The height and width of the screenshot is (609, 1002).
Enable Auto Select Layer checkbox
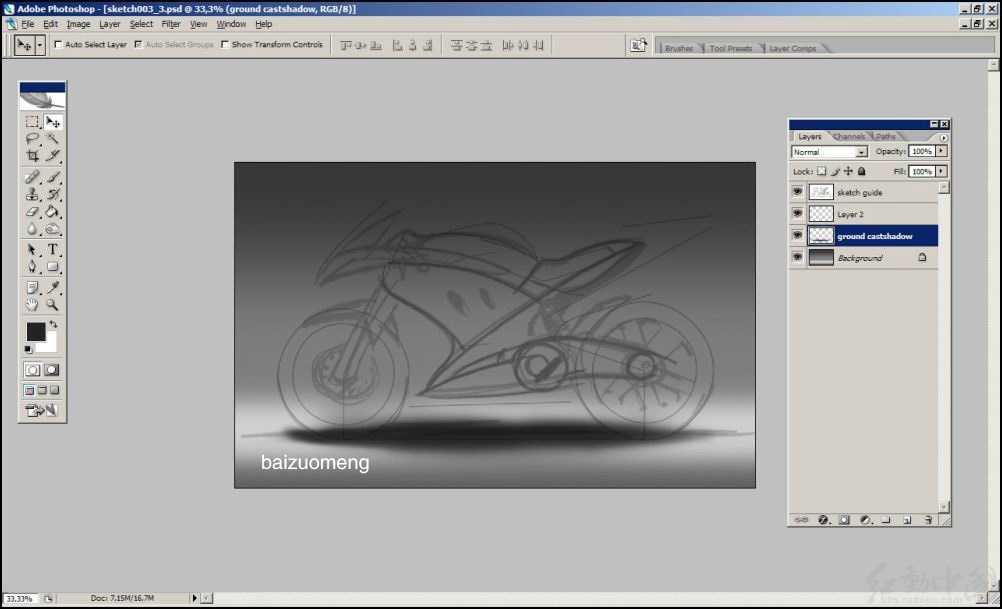pyautogui.click(x=58, y=44)
